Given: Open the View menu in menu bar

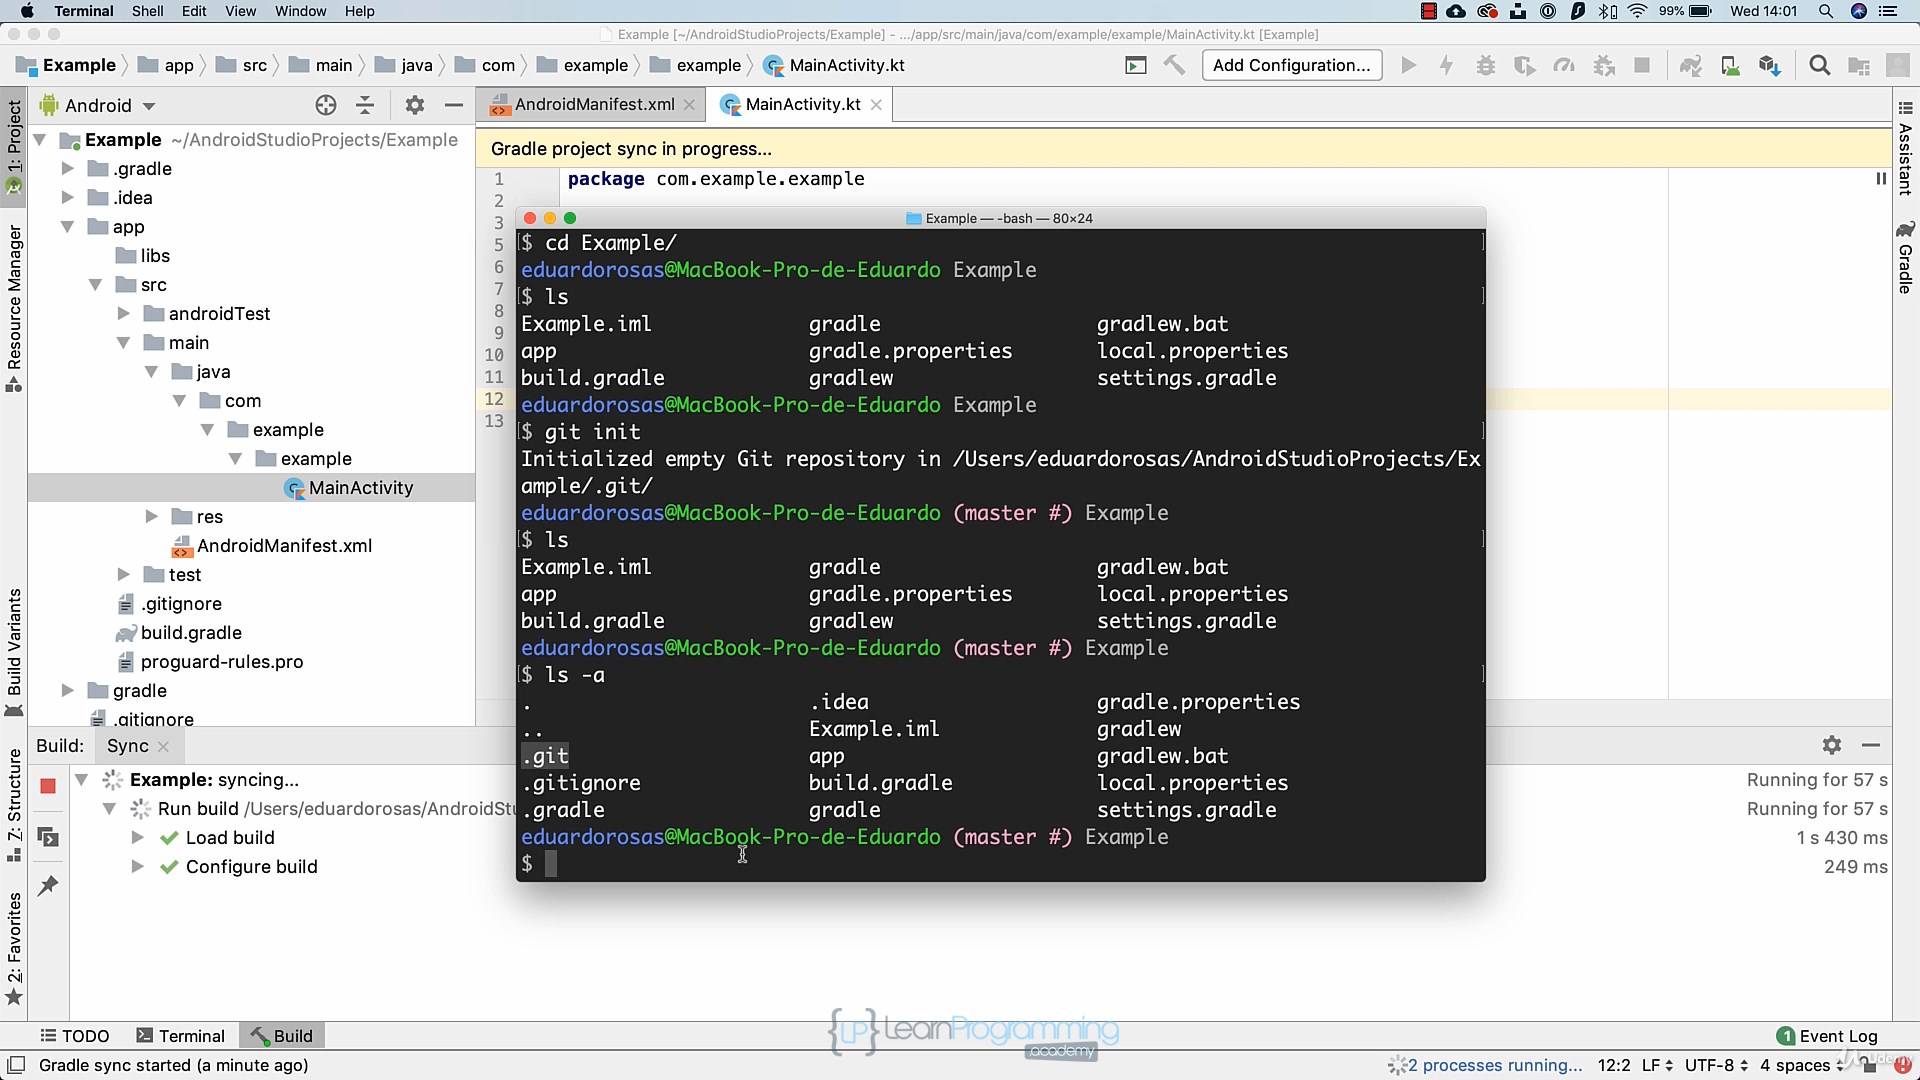Looking at the screenshot, I should (240, 11).
